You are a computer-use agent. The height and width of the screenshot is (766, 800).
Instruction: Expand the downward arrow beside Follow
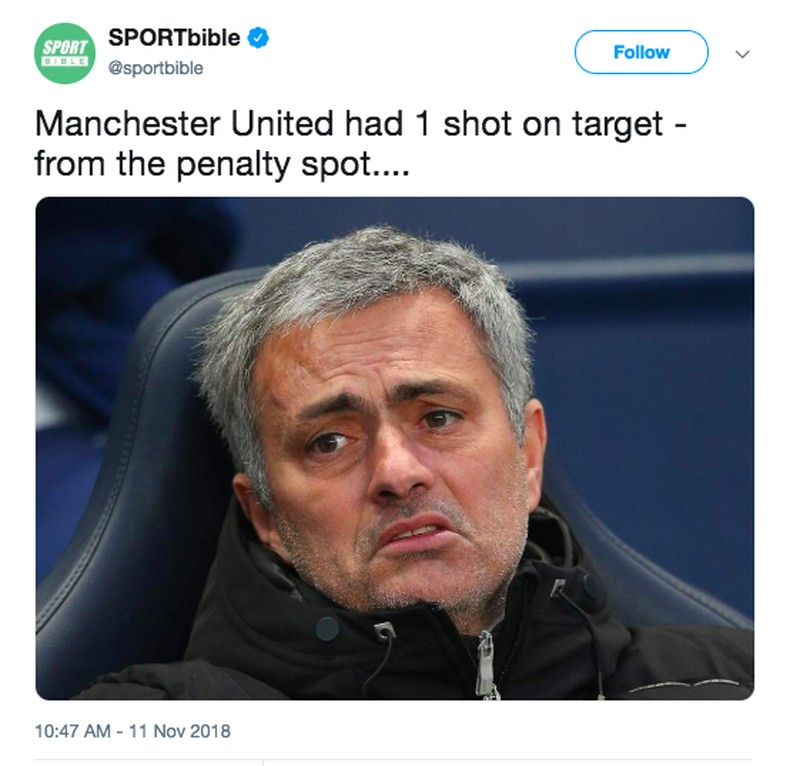click(741, 54)
